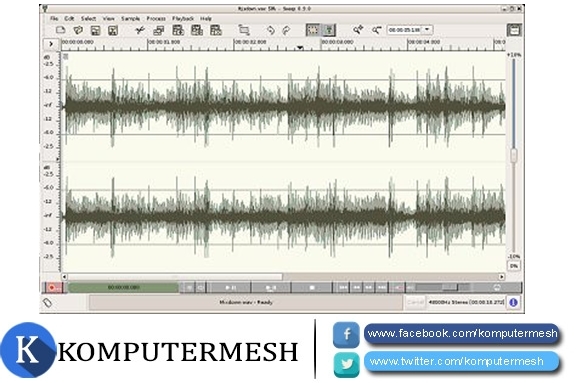
Task: Click the Paste crossfade toolbar icon
Action: click(x=216, y=30)
